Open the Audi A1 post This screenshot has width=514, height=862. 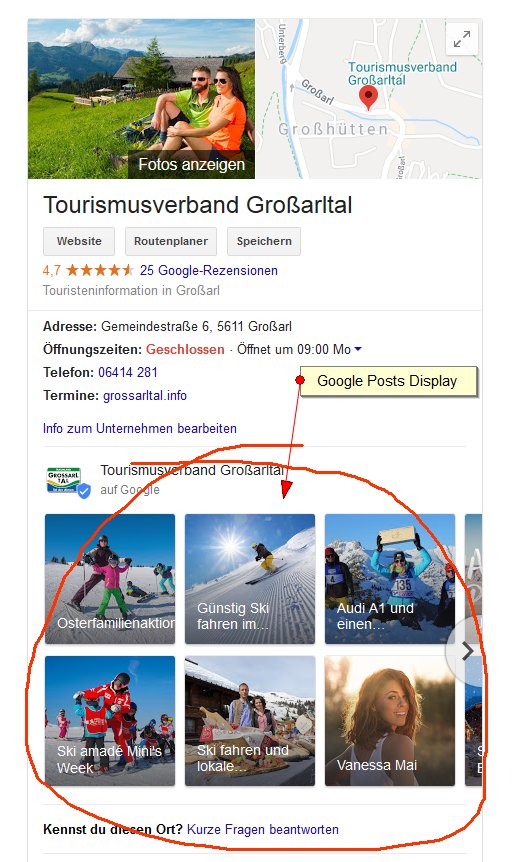tap(390, 579)
